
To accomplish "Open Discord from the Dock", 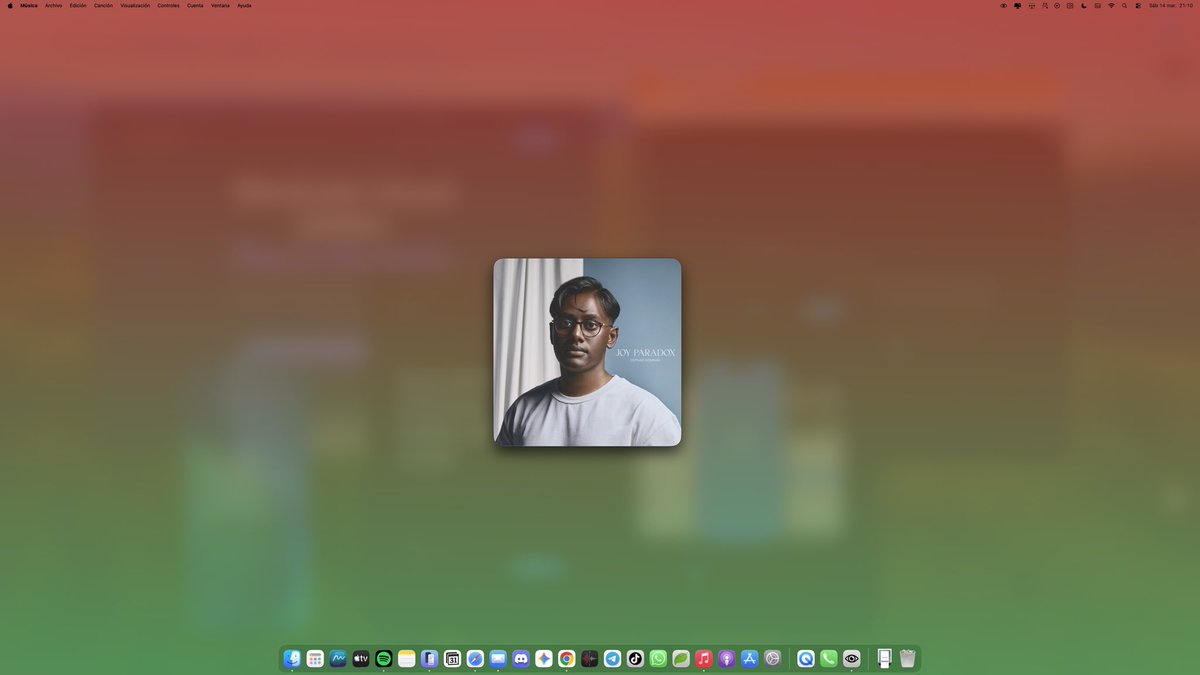I will click(521, 658).
